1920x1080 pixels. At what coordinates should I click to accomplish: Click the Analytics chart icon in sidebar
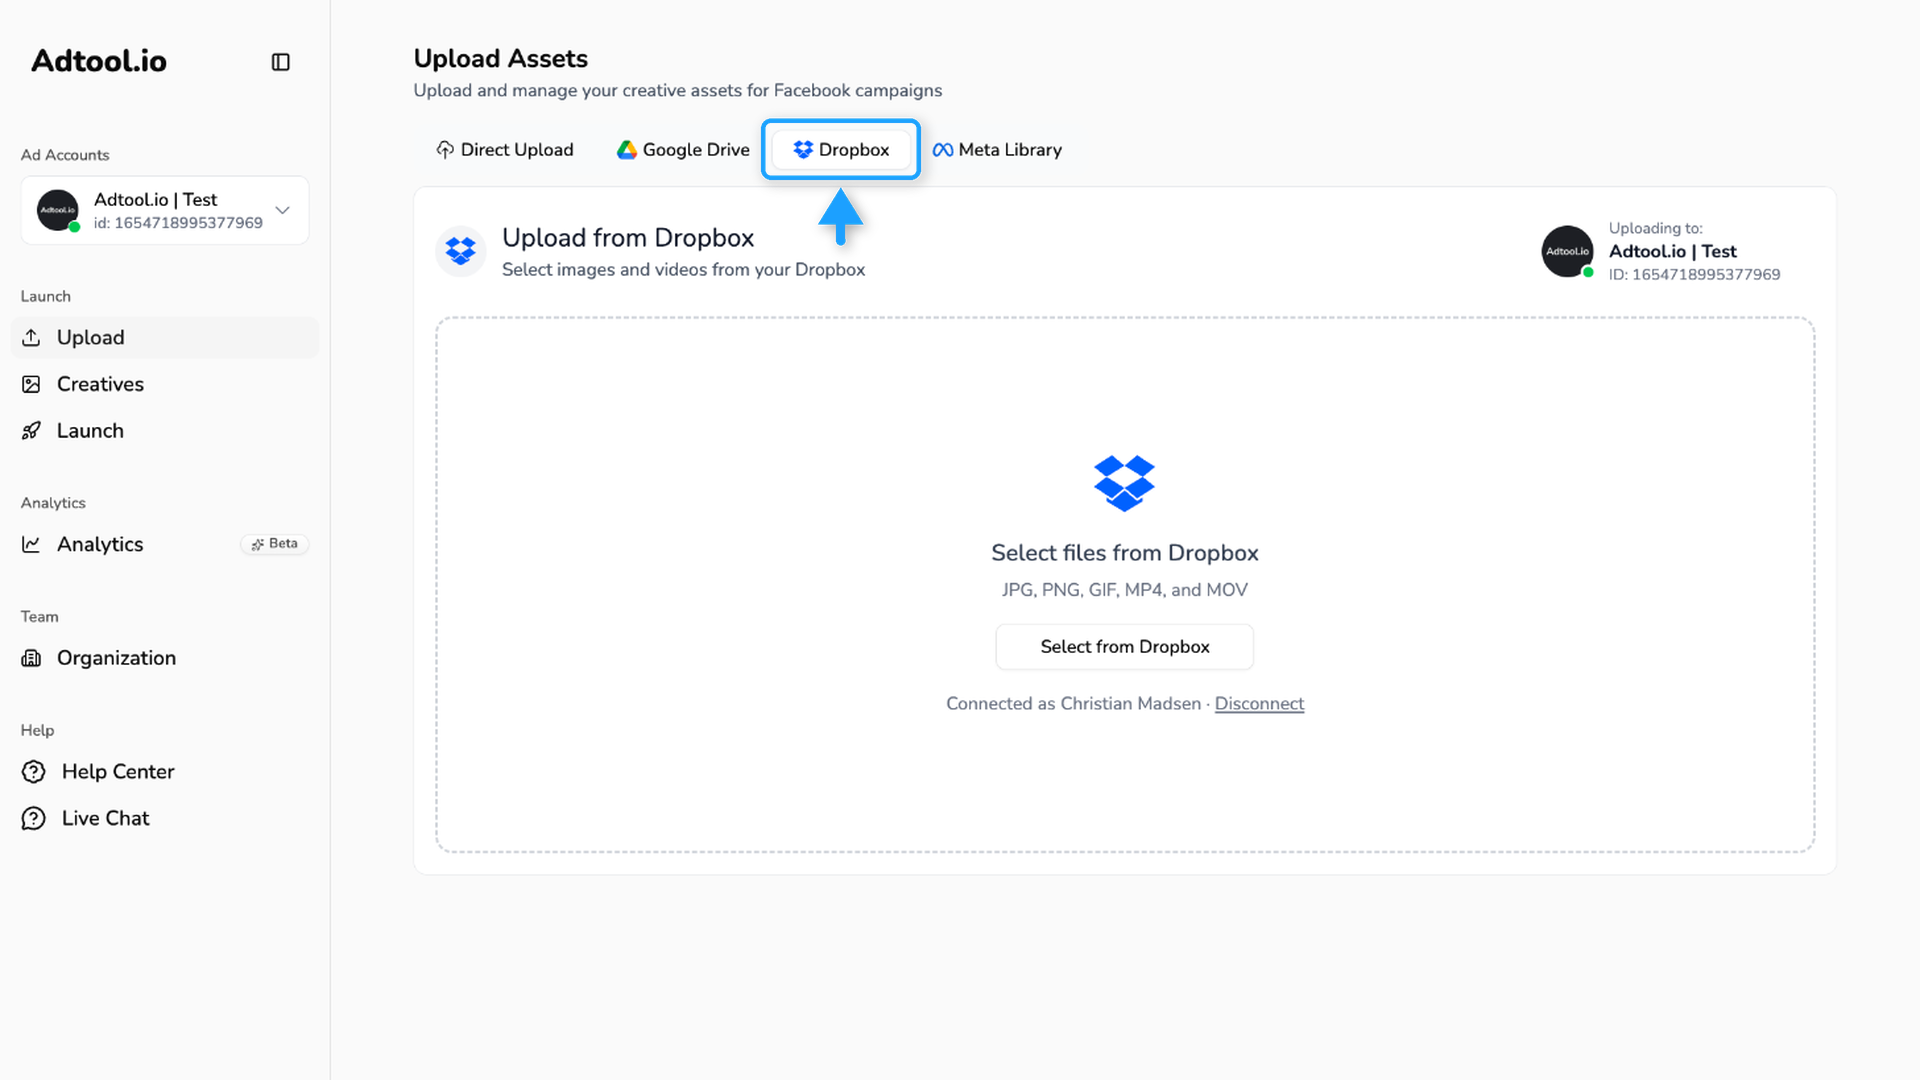pyautogui.click(x=32, y=544)
